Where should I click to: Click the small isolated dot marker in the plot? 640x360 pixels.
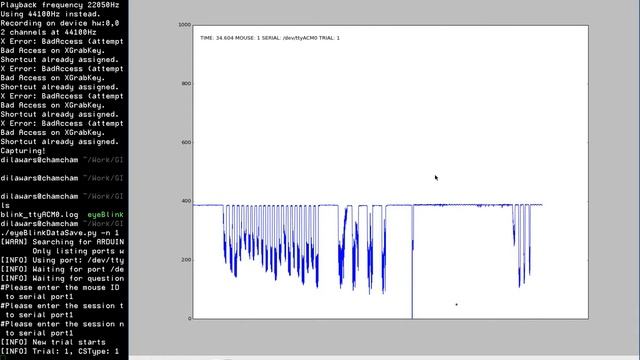click(x=456, y=304)
